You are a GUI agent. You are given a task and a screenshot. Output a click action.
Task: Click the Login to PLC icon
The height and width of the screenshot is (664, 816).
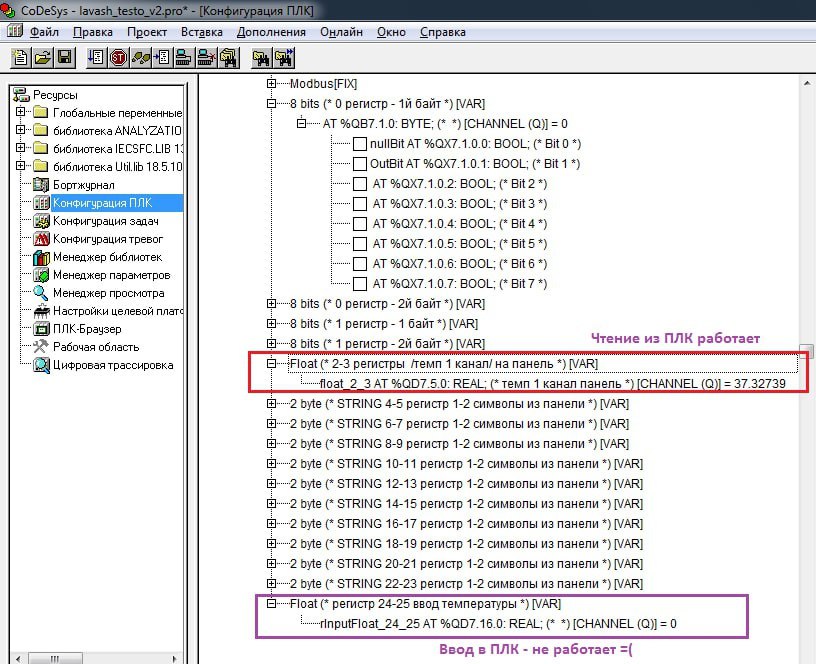pyautogui.click(x=184, y=58)
